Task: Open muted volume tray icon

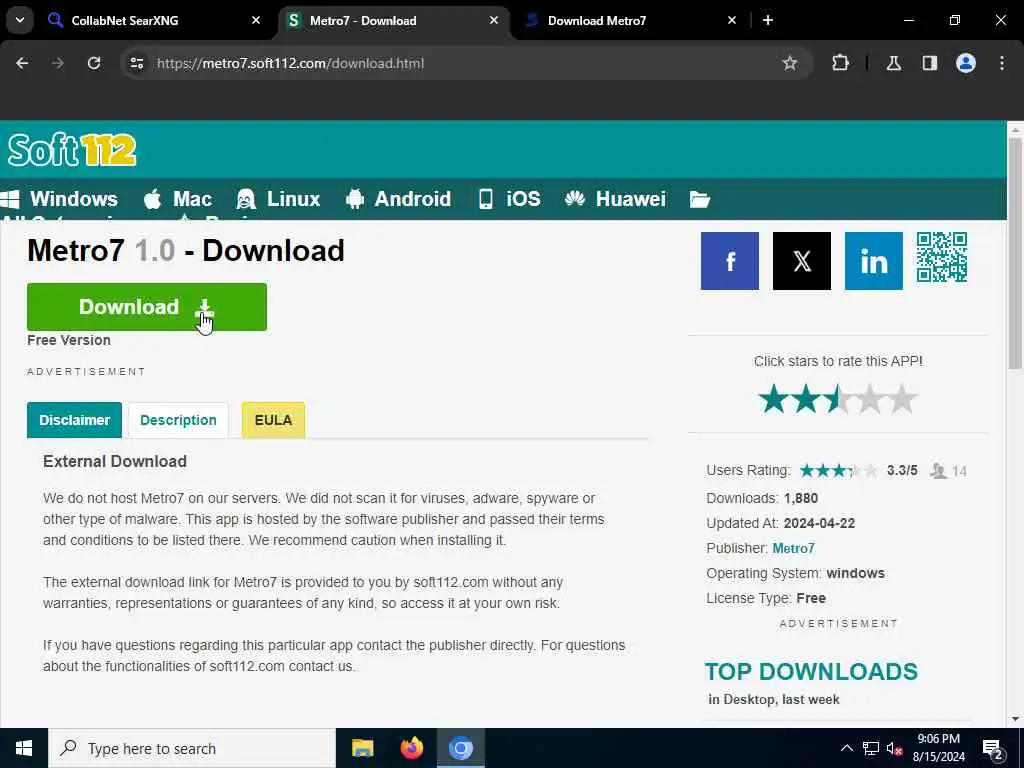Action: (x=894, y=748)
